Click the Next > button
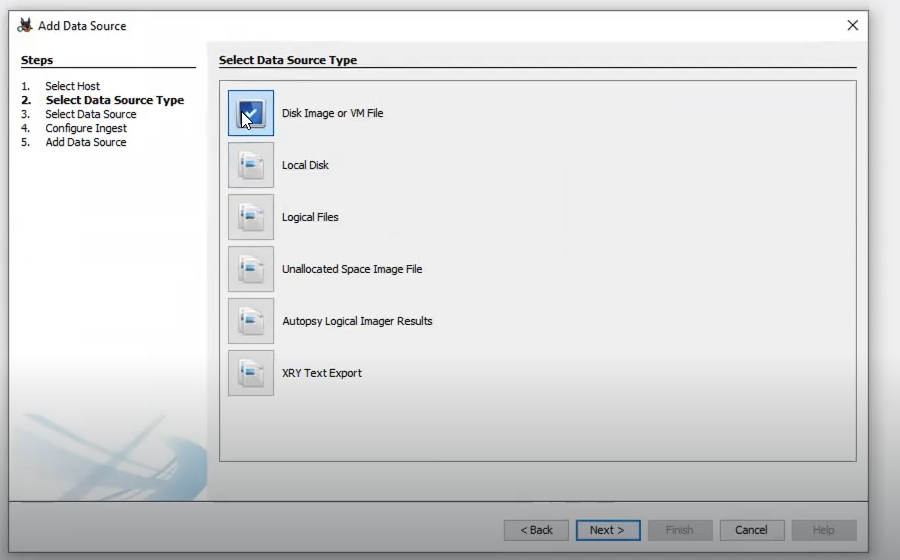The width and height of the screenshot is (900, 560). click(x=608, y=530)
